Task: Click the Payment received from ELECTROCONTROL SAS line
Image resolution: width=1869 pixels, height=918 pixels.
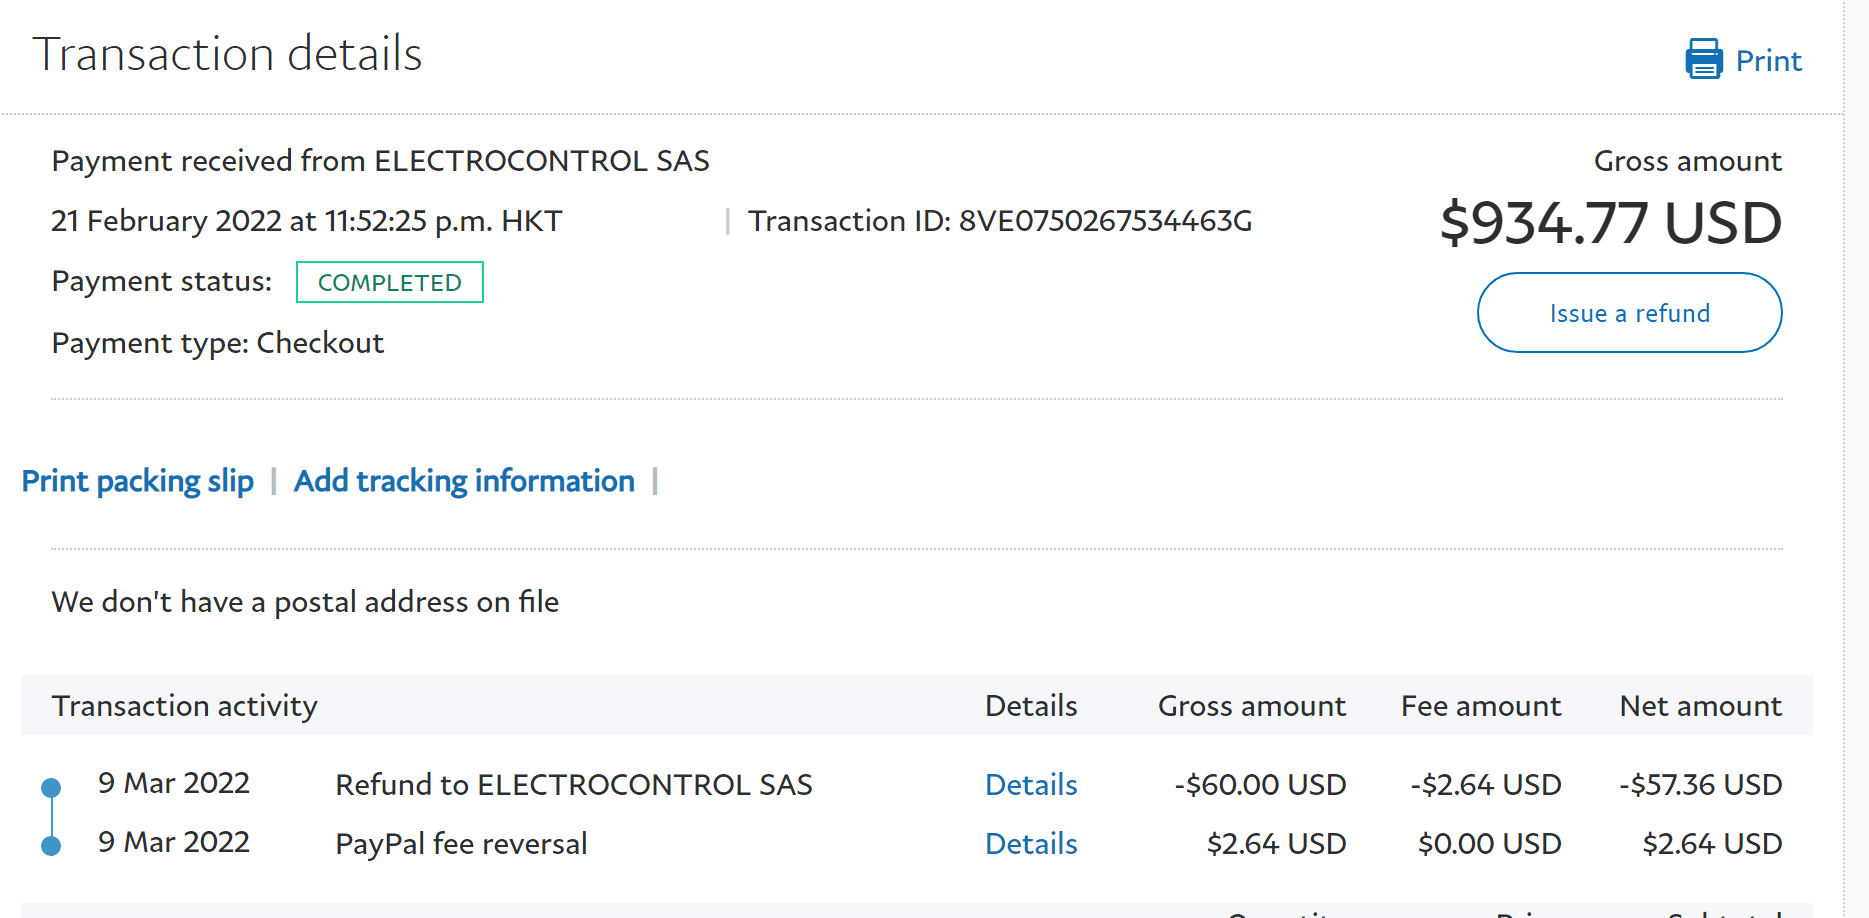Action: pyautogui.click(x=381, y=161)
